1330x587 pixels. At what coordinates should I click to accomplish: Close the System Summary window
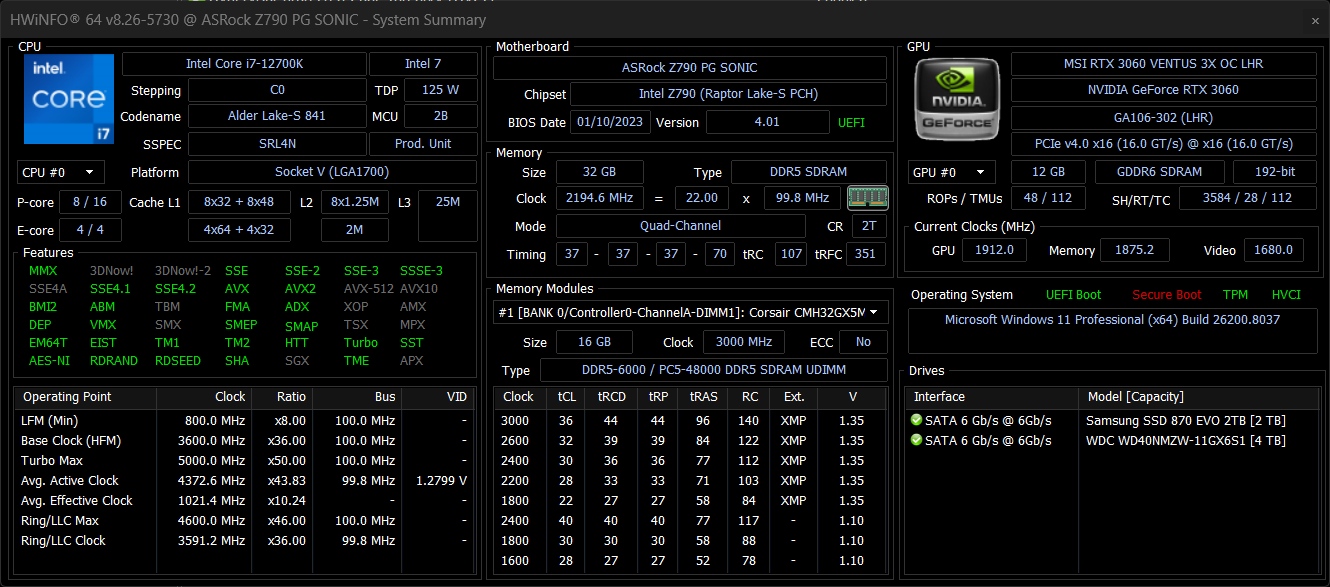click(1314, 20)
